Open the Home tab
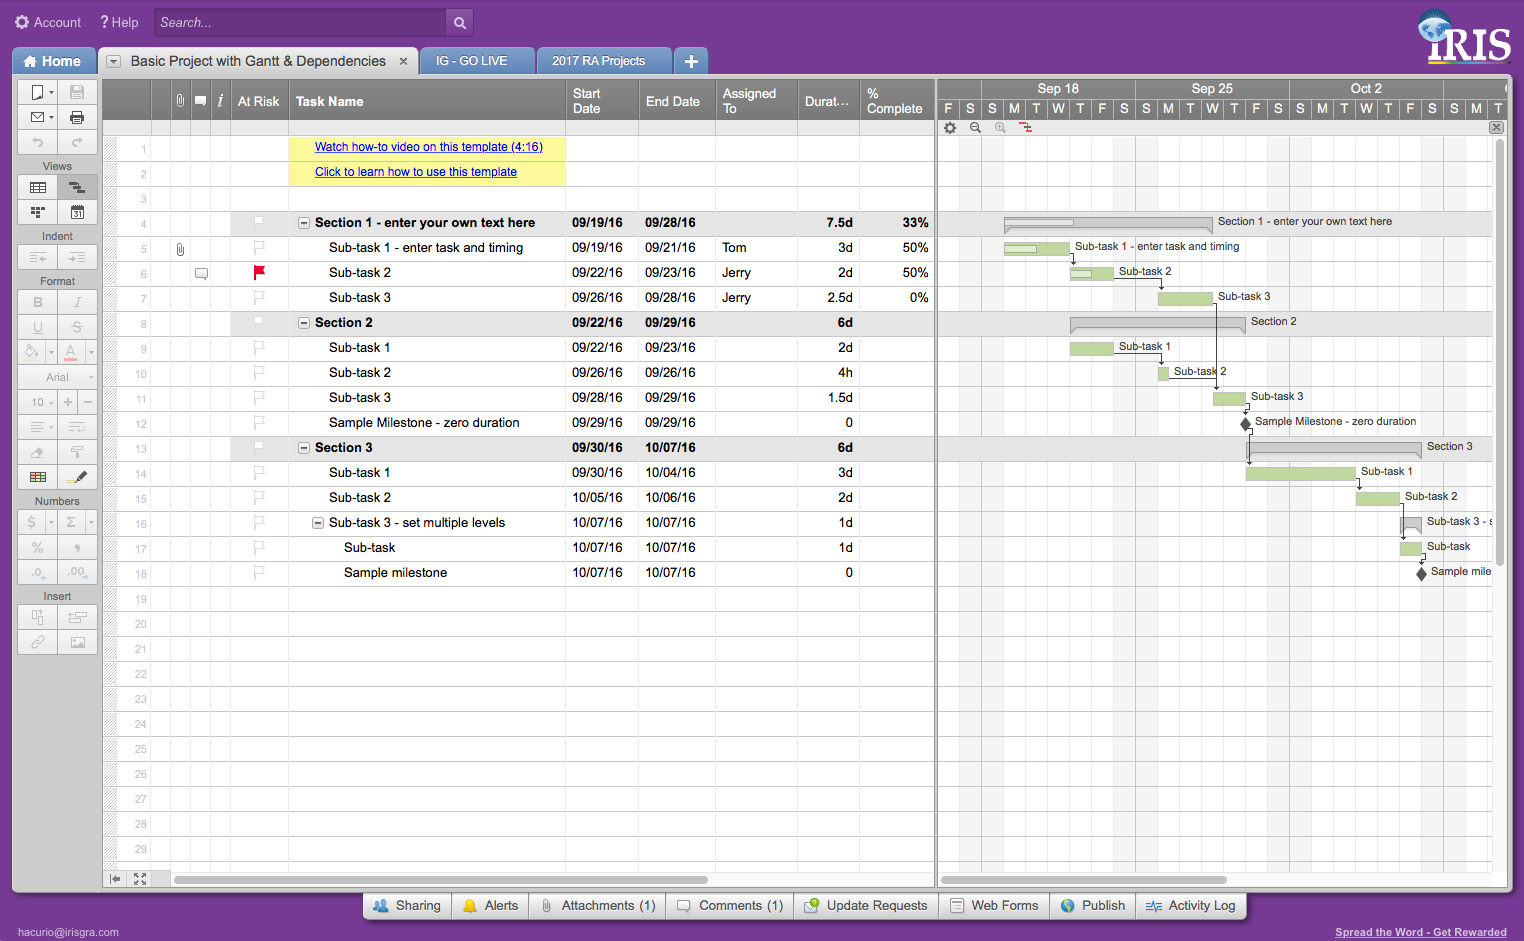 point(54,61)
